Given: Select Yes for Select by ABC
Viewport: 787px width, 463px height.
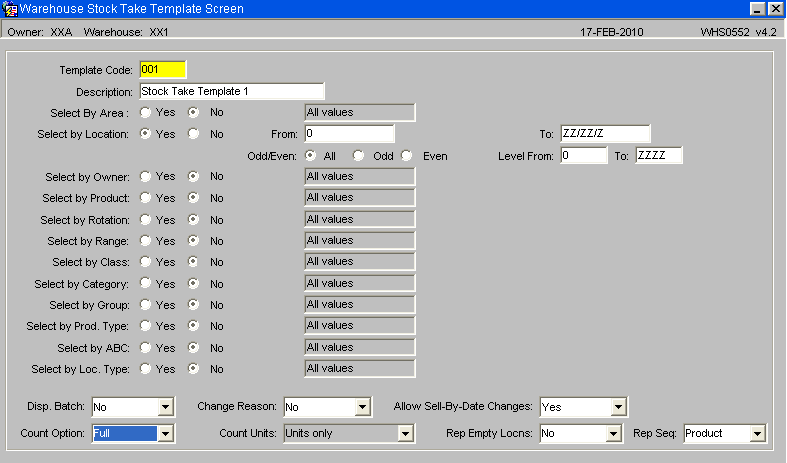Looking at the screenshot, I should [x=146, y=348].
